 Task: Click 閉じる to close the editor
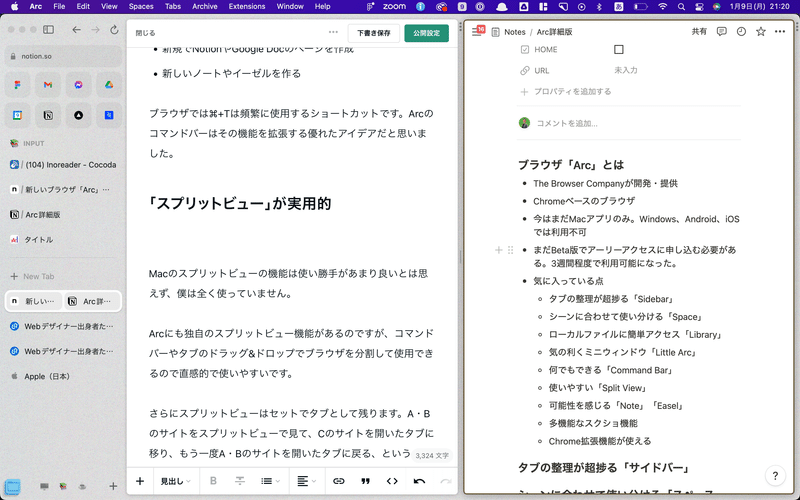(x=145, y=33)
